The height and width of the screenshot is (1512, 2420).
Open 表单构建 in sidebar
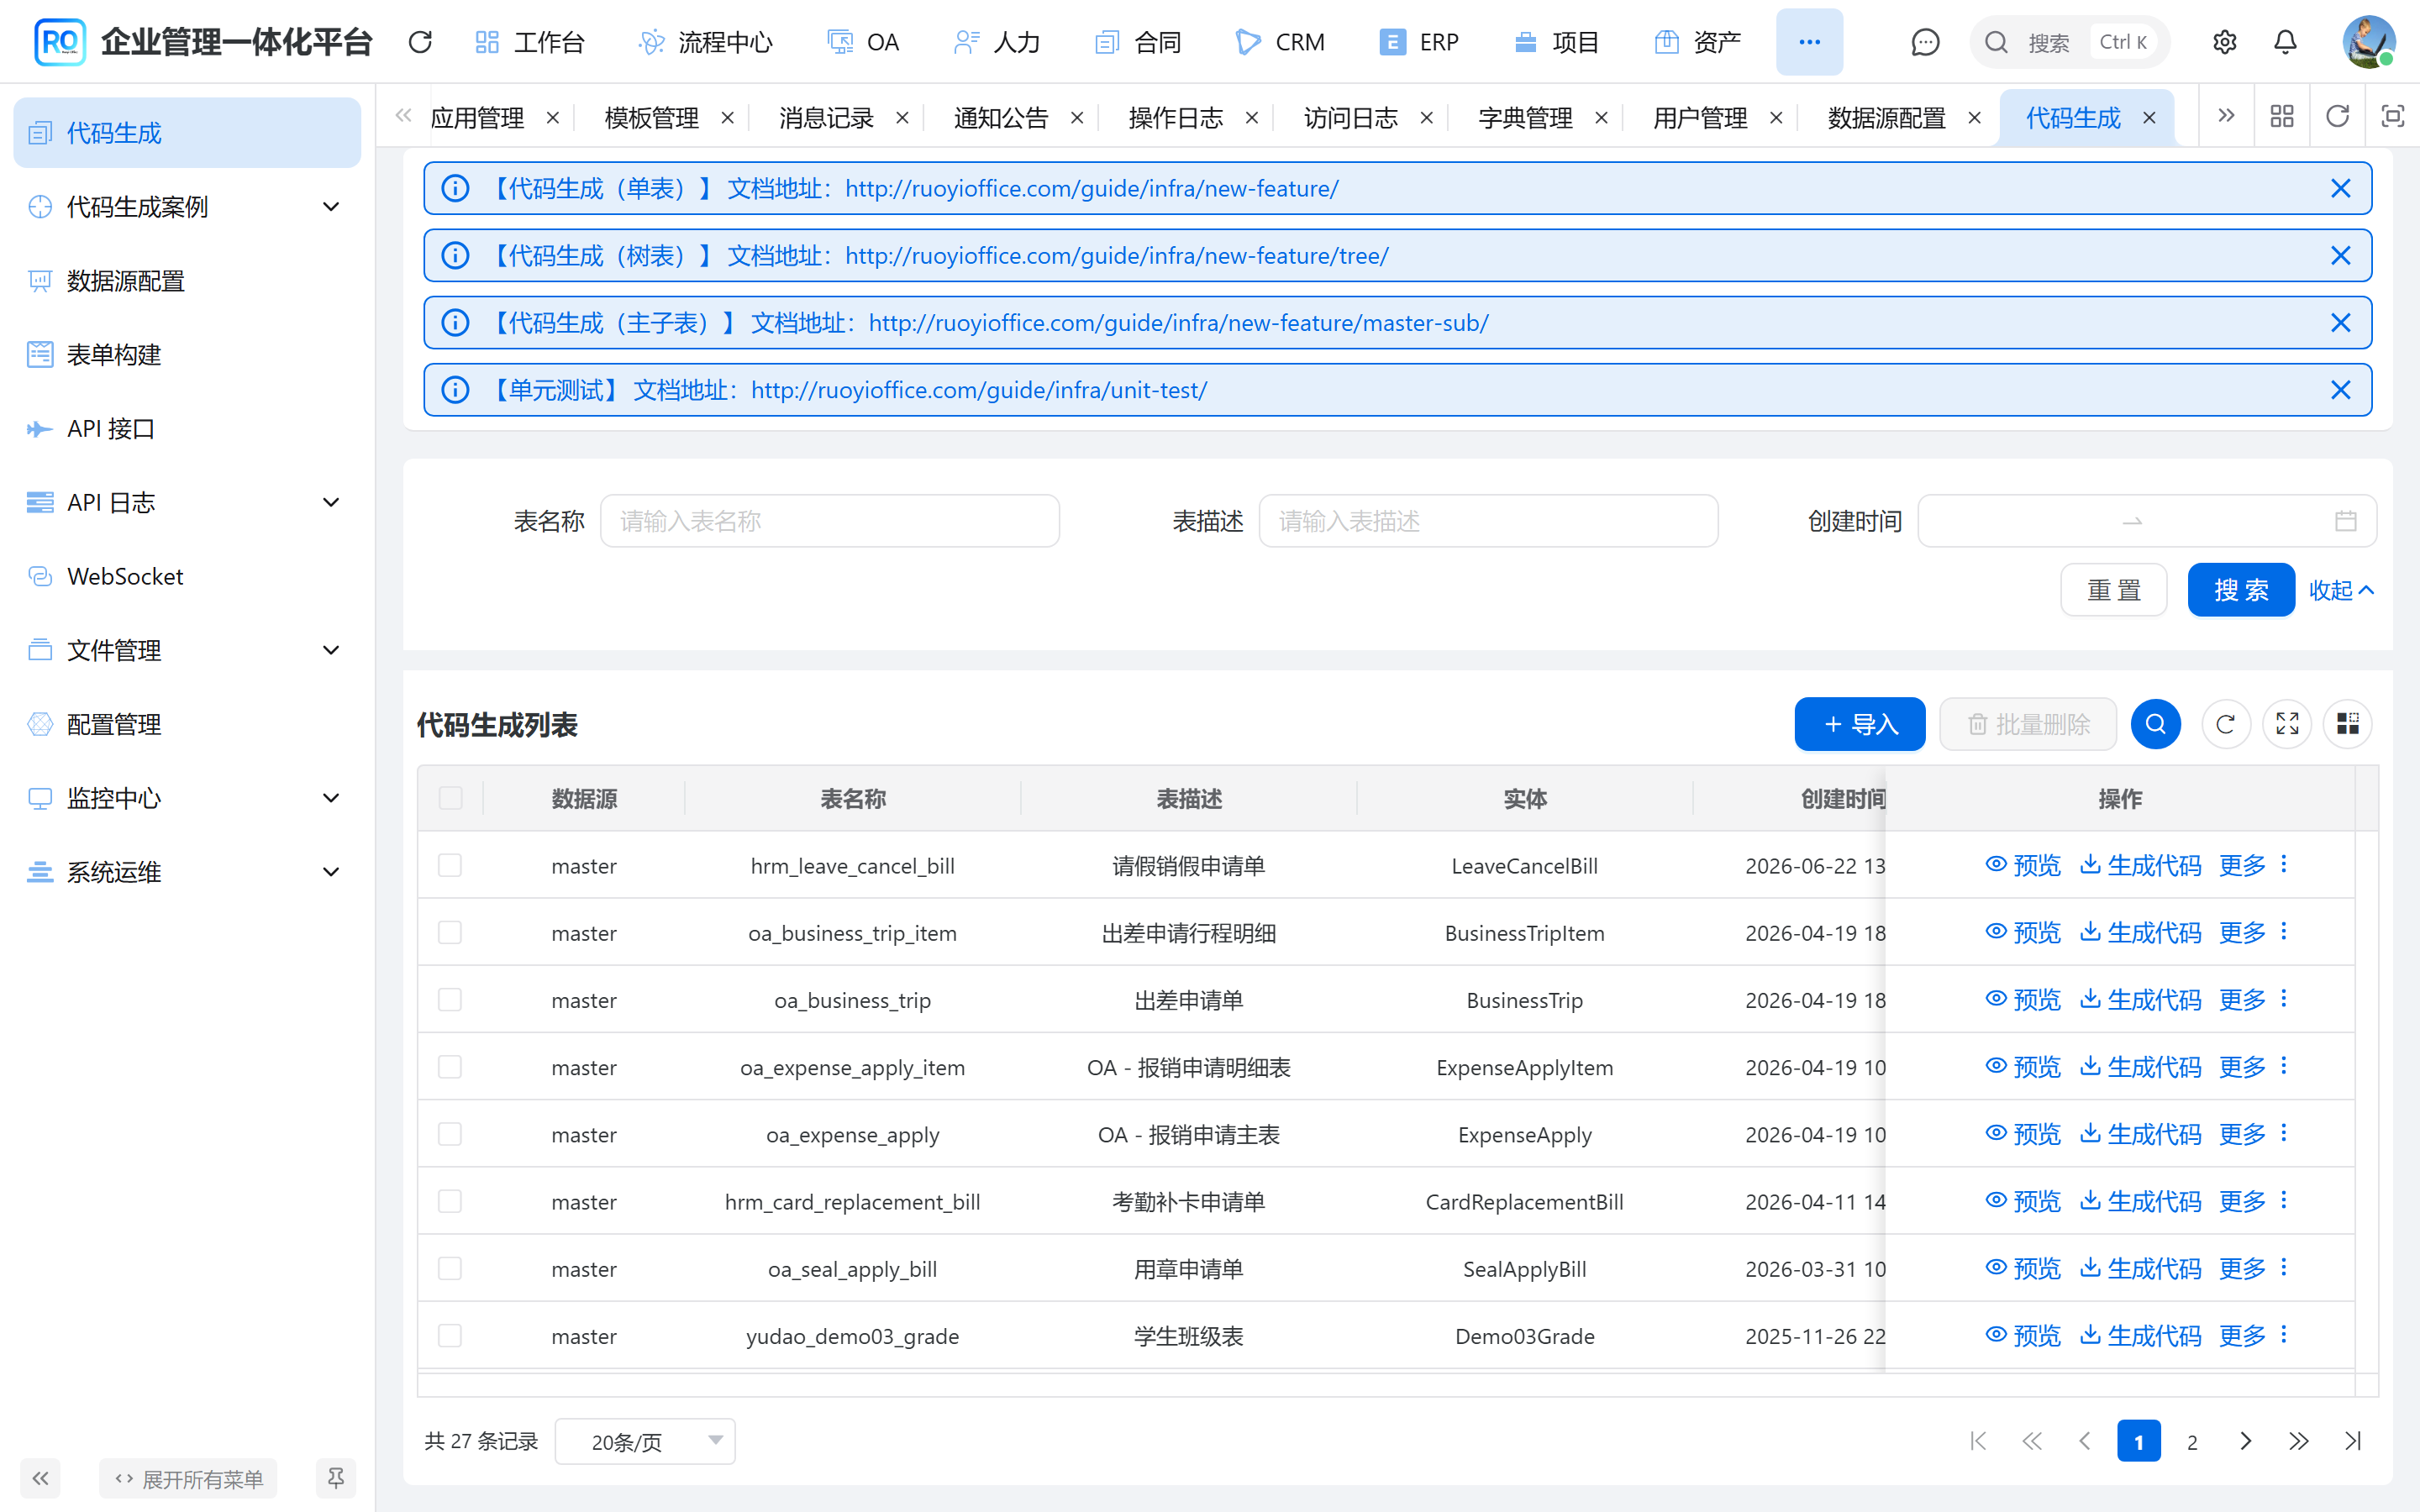(187, 355)
